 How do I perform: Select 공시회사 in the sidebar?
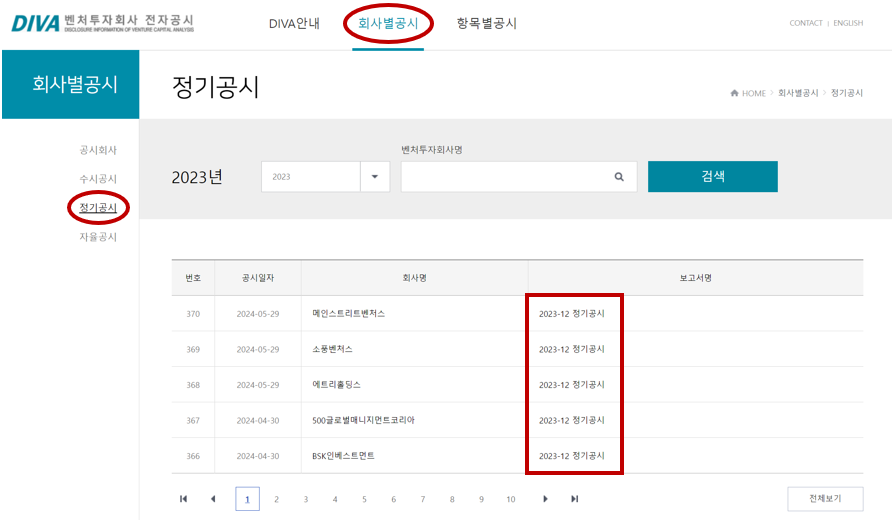click(98, 150)
